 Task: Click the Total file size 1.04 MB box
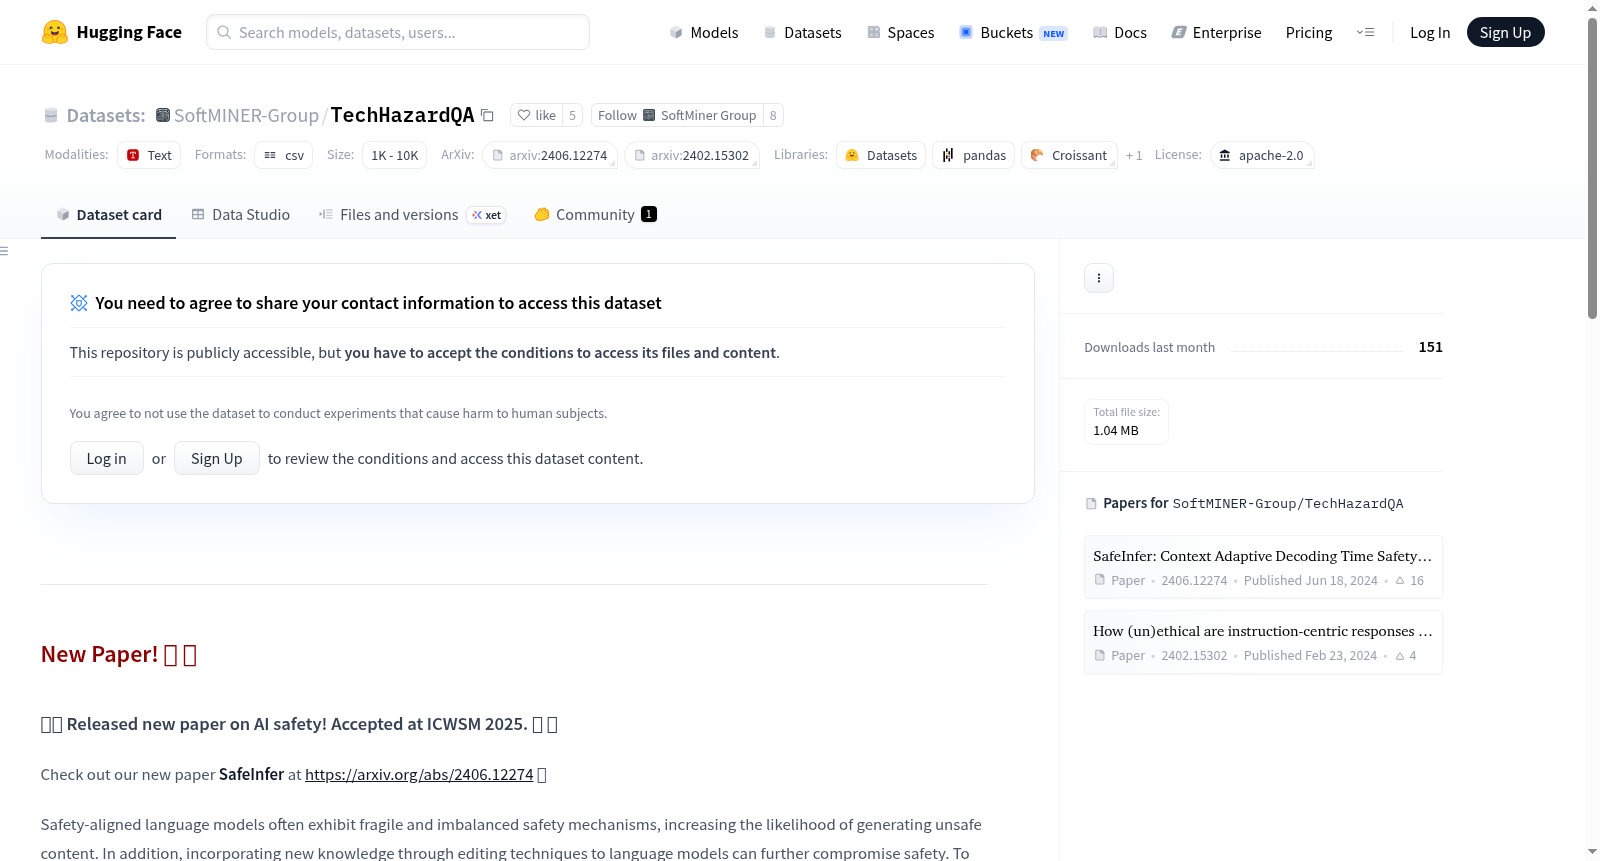point(1127,422)
